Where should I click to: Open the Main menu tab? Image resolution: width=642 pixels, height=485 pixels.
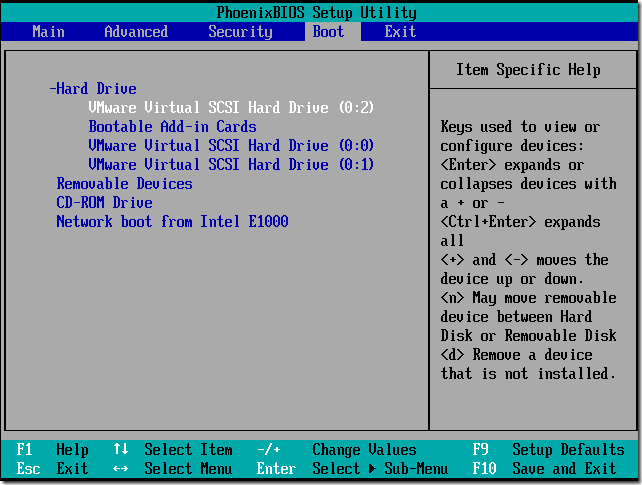coord(48,32)
